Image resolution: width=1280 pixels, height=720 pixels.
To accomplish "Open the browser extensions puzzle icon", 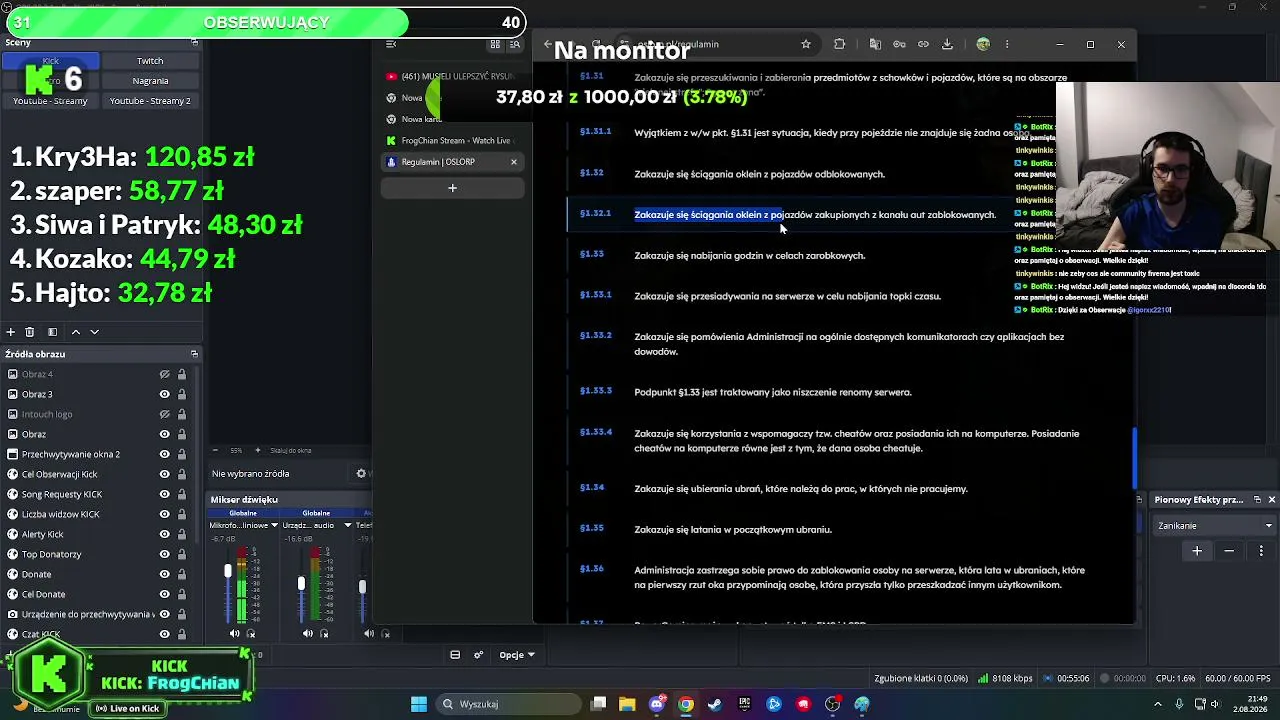I will (840, 44).
